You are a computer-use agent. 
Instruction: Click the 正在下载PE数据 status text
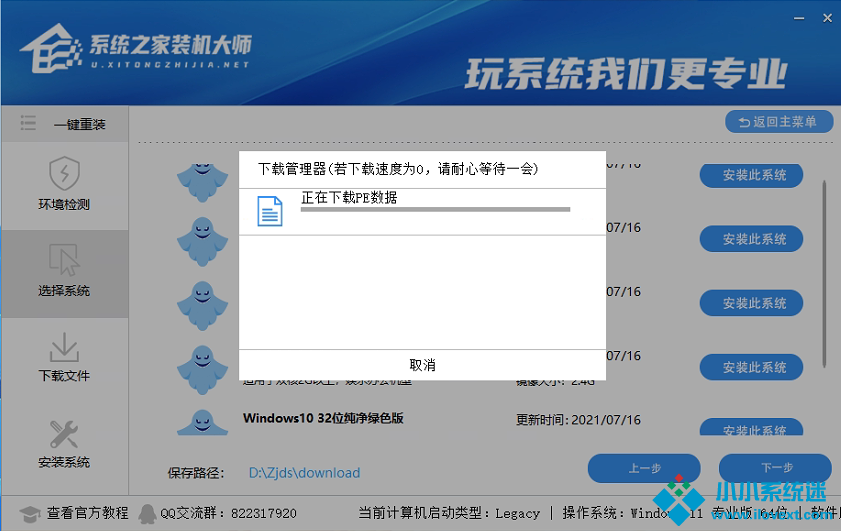(x=349, y=197)
